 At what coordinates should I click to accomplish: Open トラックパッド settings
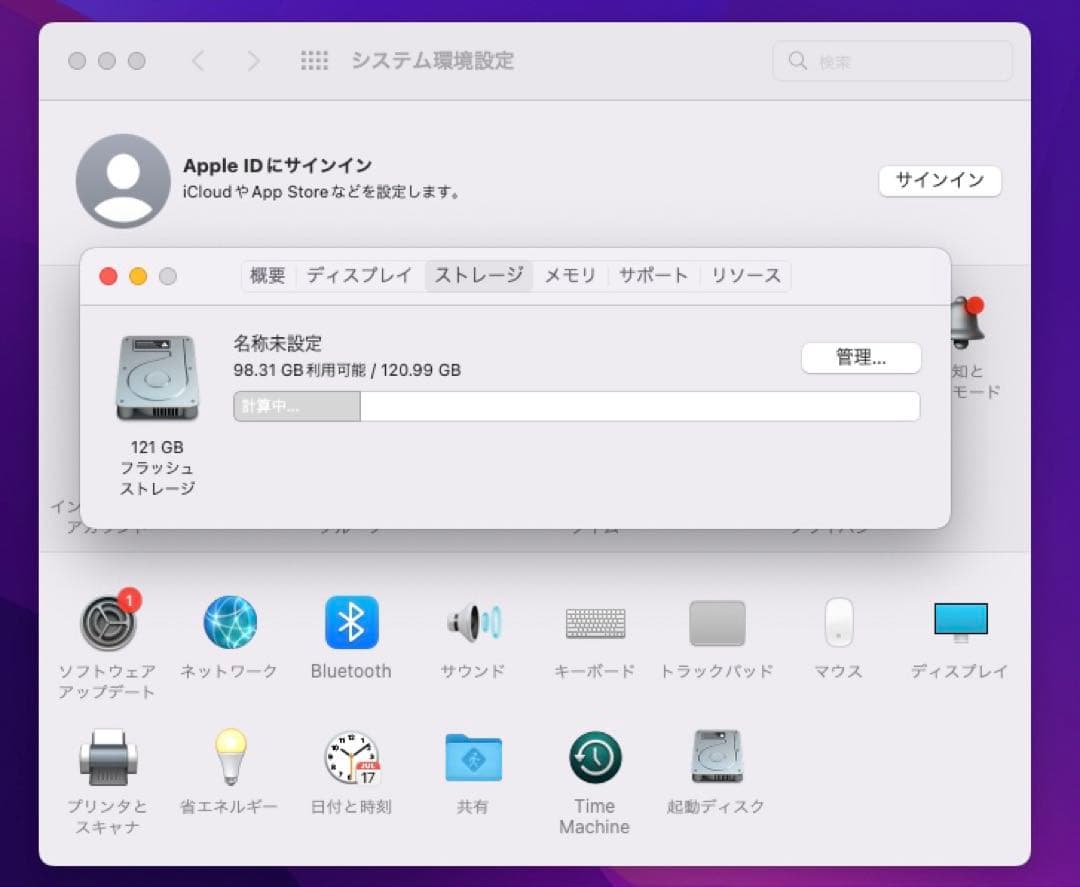click(716, 623)
